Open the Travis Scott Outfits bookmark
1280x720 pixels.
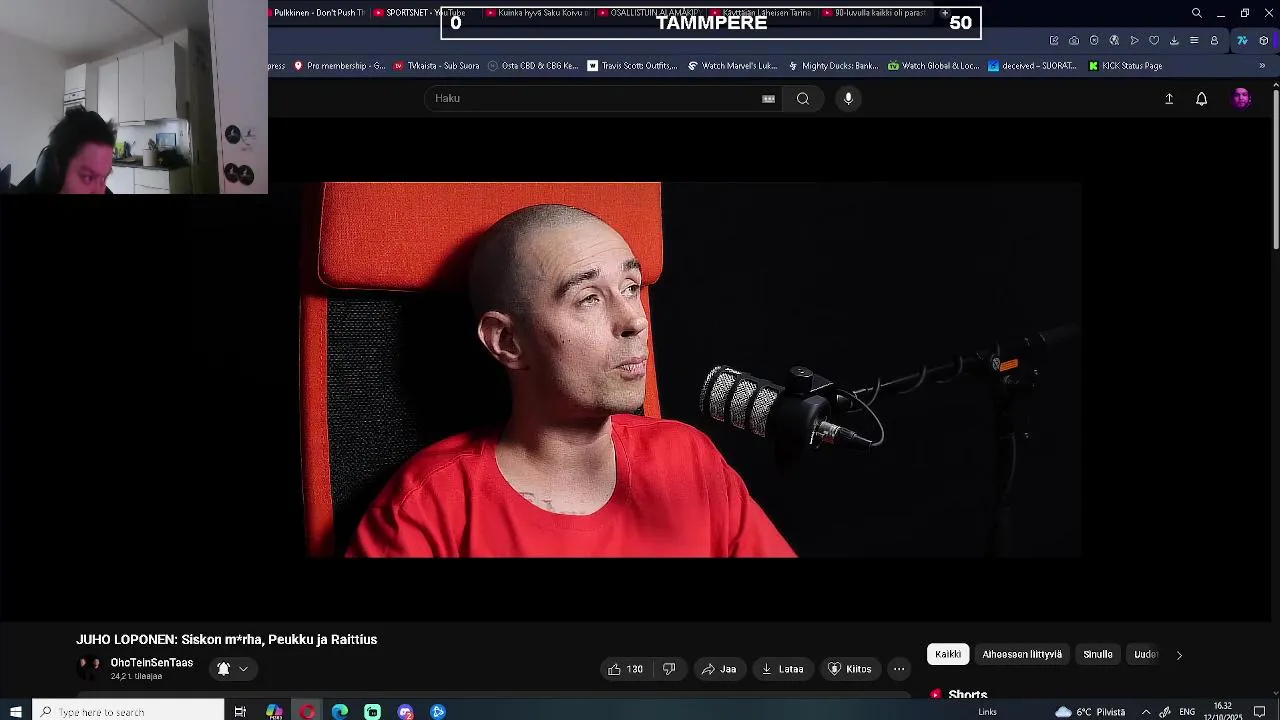[632, 66]
